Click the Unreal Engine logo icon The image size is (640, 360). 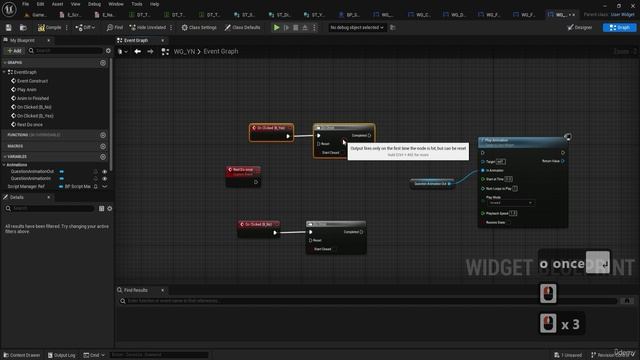pos(9,9)
